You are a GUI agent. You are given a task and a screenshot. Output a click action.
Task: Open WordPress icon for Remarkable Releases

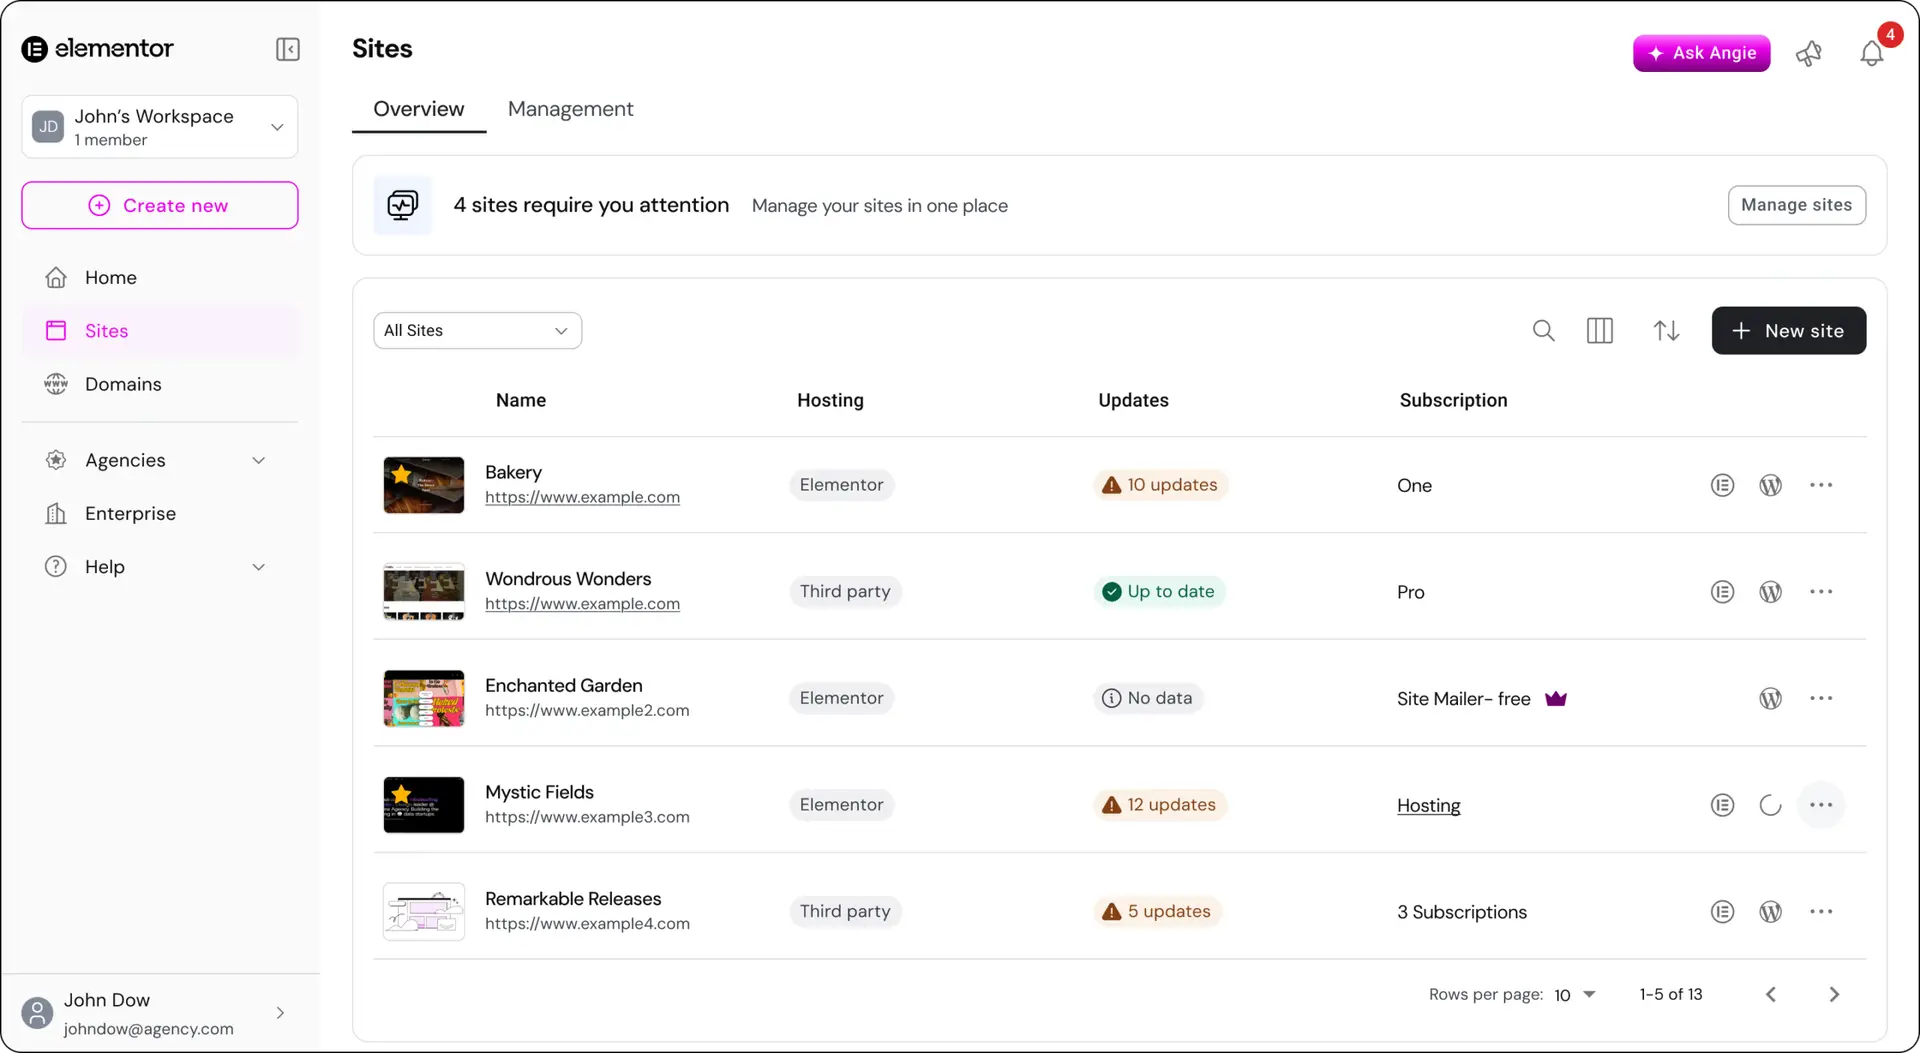click(x=1770, y=912)
